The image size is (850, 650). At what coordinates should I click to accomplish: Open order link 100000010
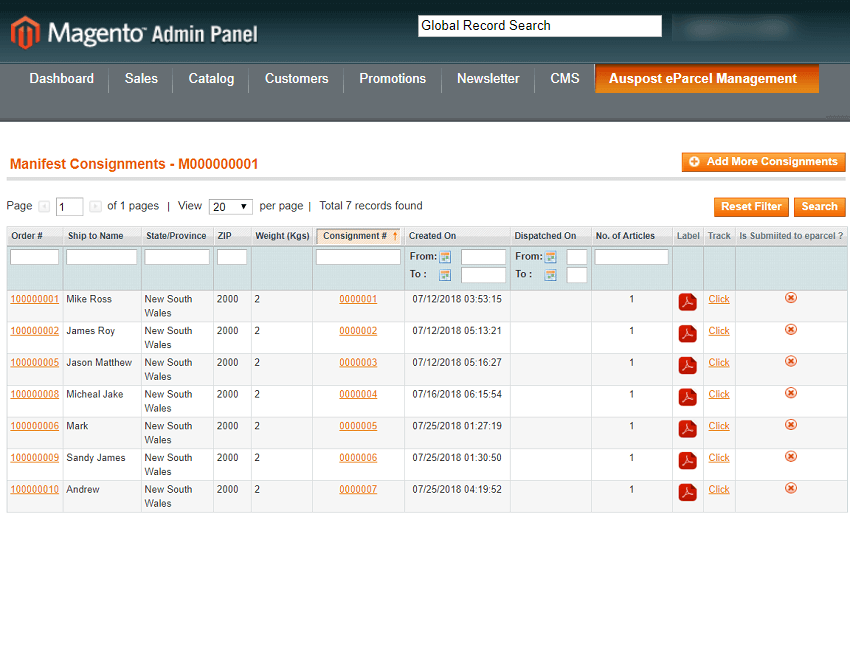(35, 490)
